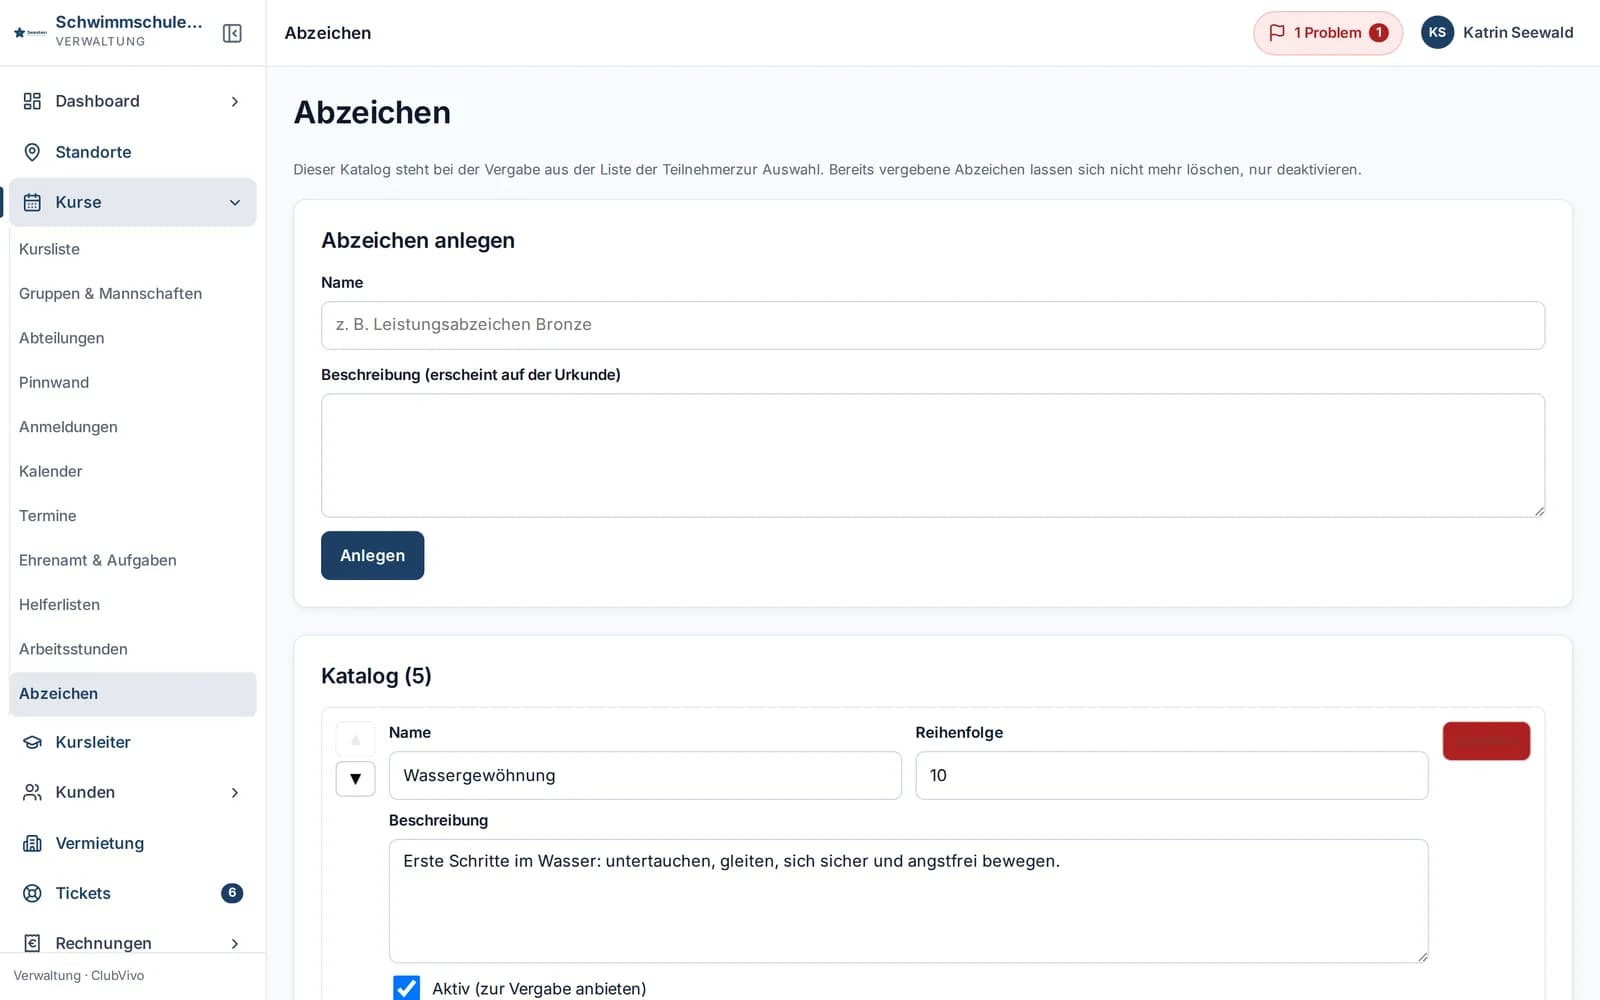Click the Reihenfolge field showing 10
The image size is (1600, 1000).
[1171, 775]
